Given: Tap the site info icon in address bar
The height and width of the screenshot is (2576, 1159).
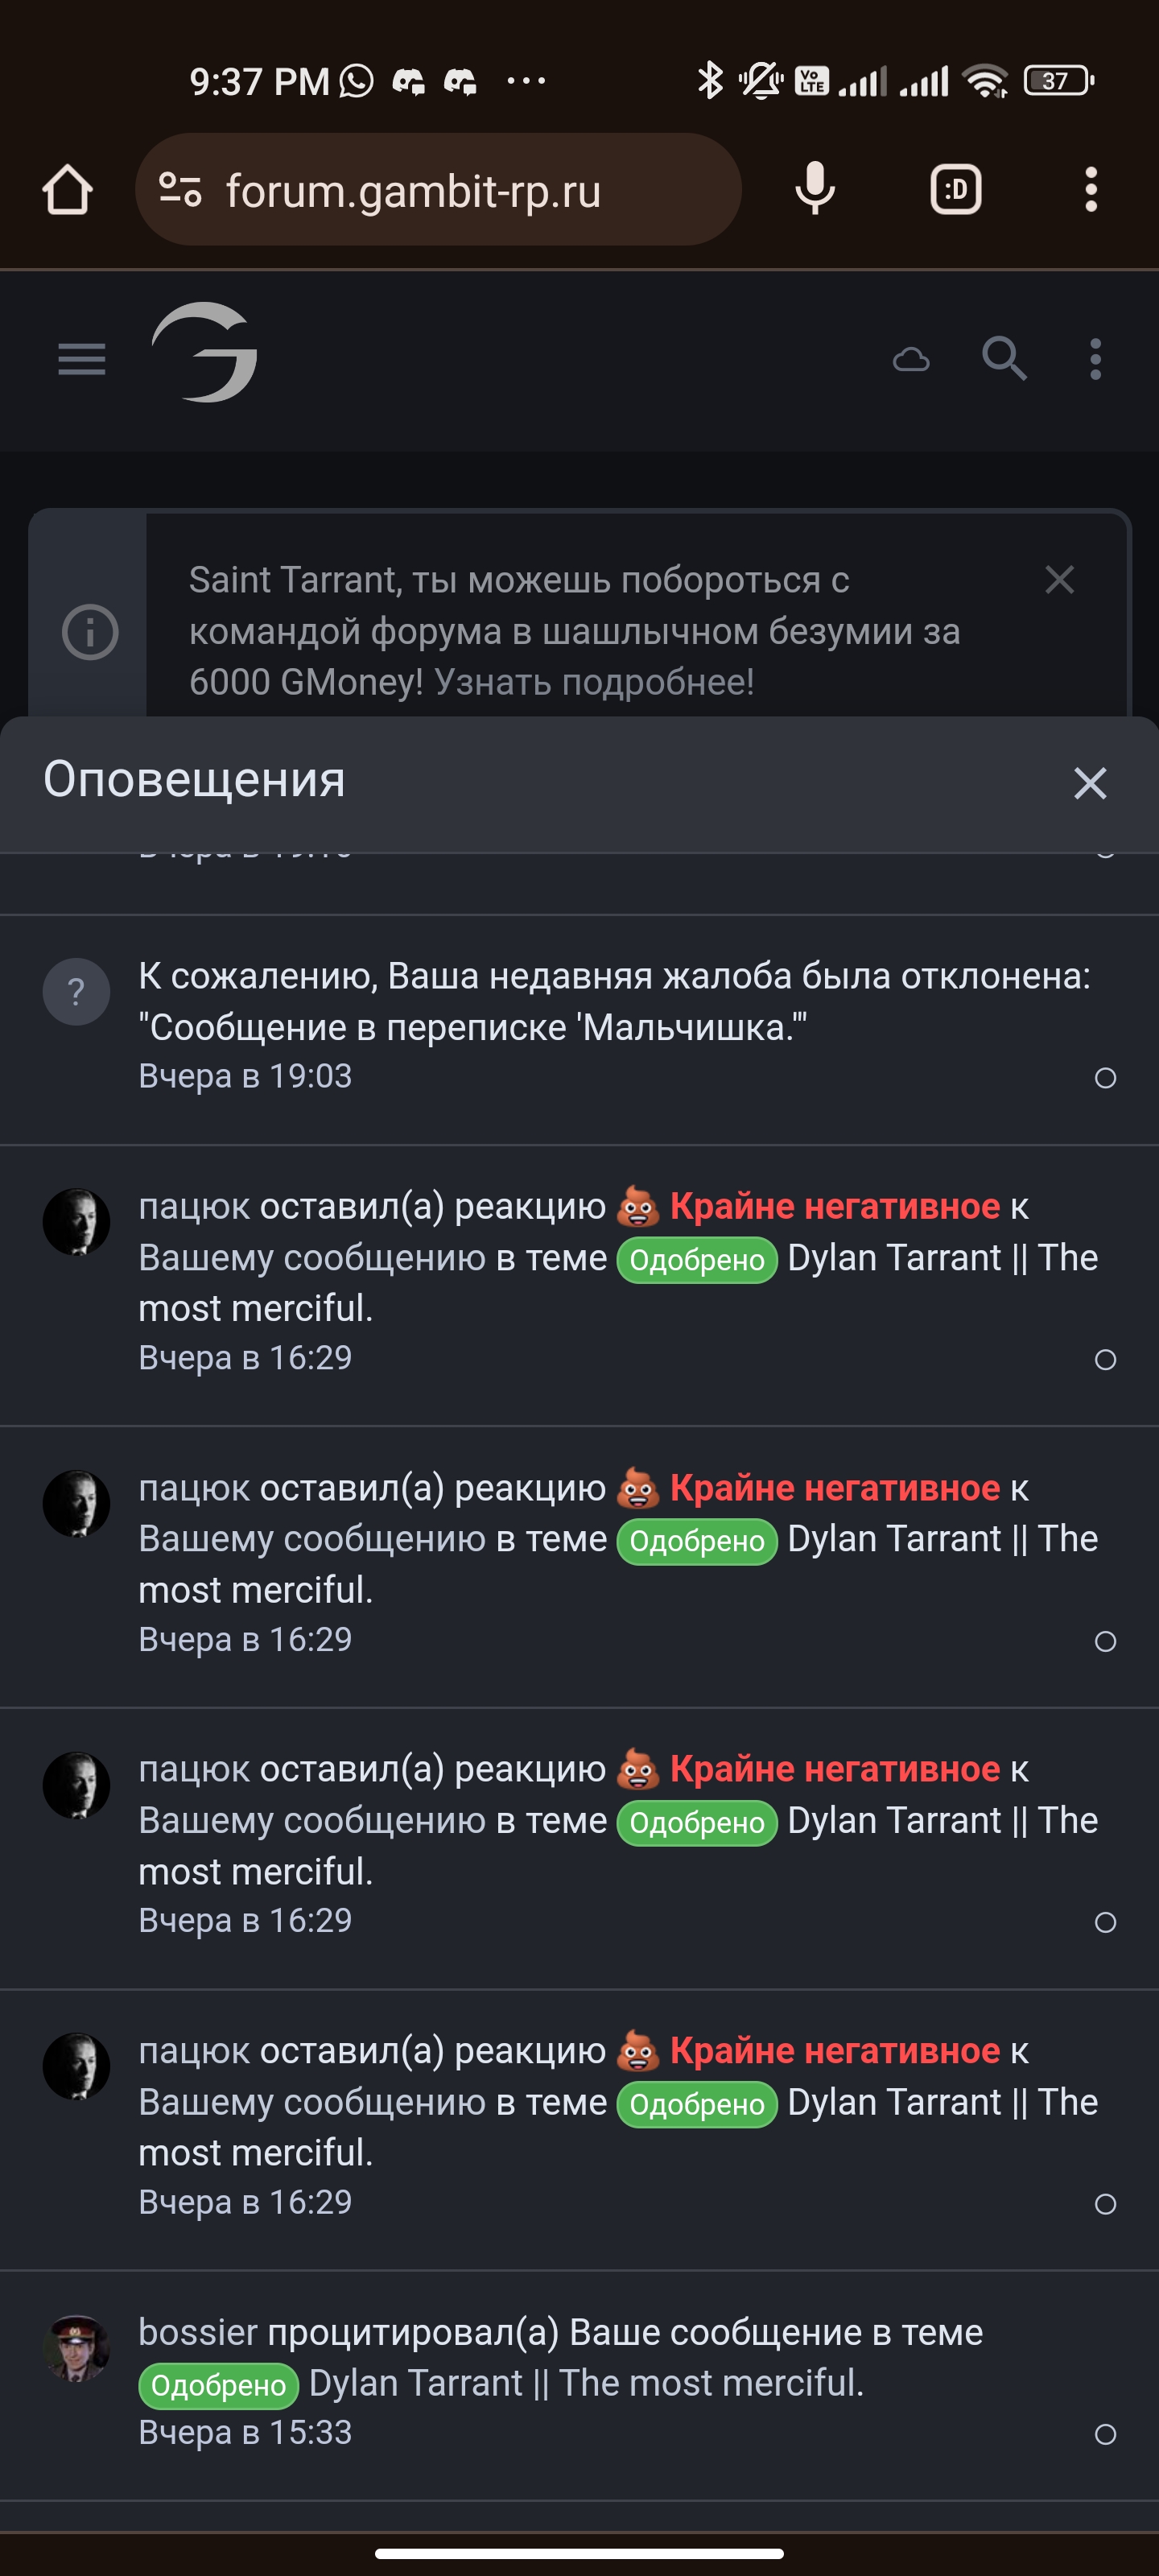Looking at the screenshot, I should [181, 190].
